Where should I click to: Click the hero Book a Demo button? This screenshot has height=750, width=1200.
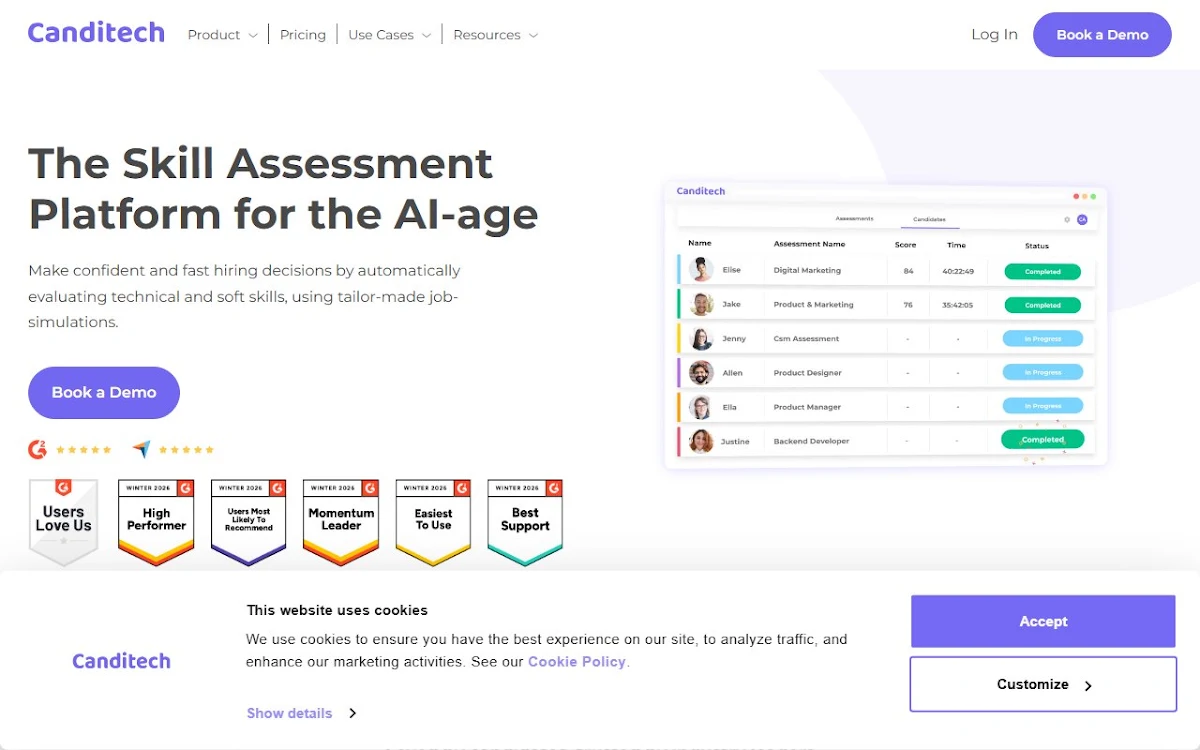pyautogui.click(x=104, y=392)
